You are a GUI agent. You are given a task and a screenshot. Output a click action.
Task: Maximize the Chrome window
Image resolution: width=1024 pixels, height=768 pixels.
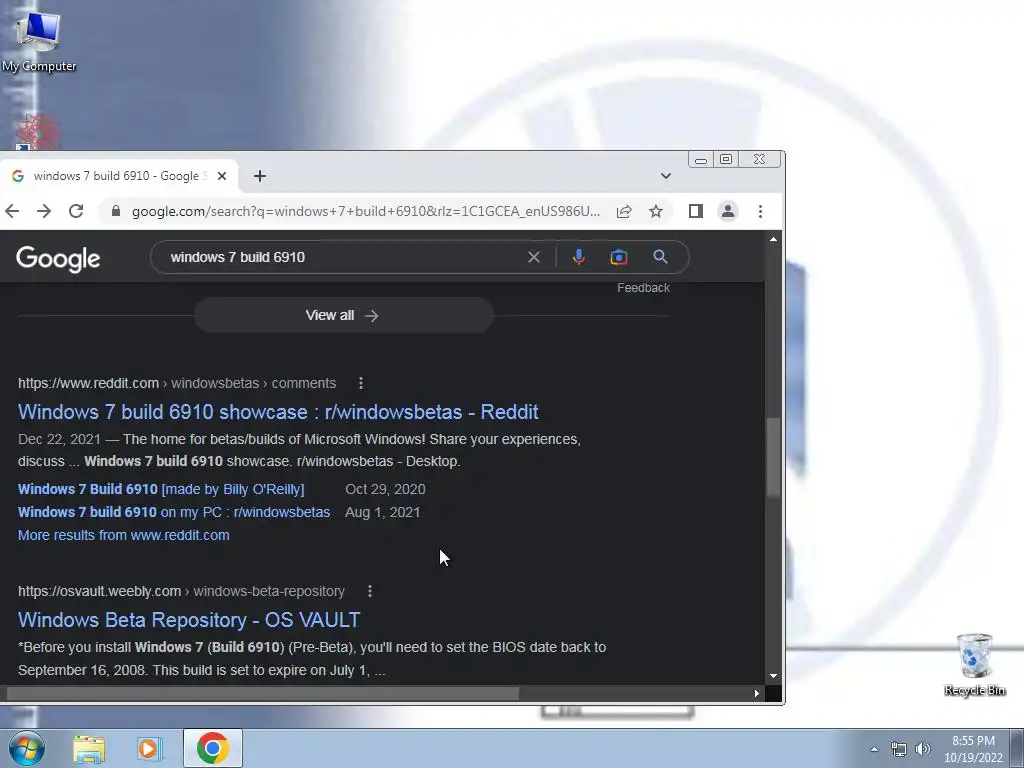tap(726, 160)
